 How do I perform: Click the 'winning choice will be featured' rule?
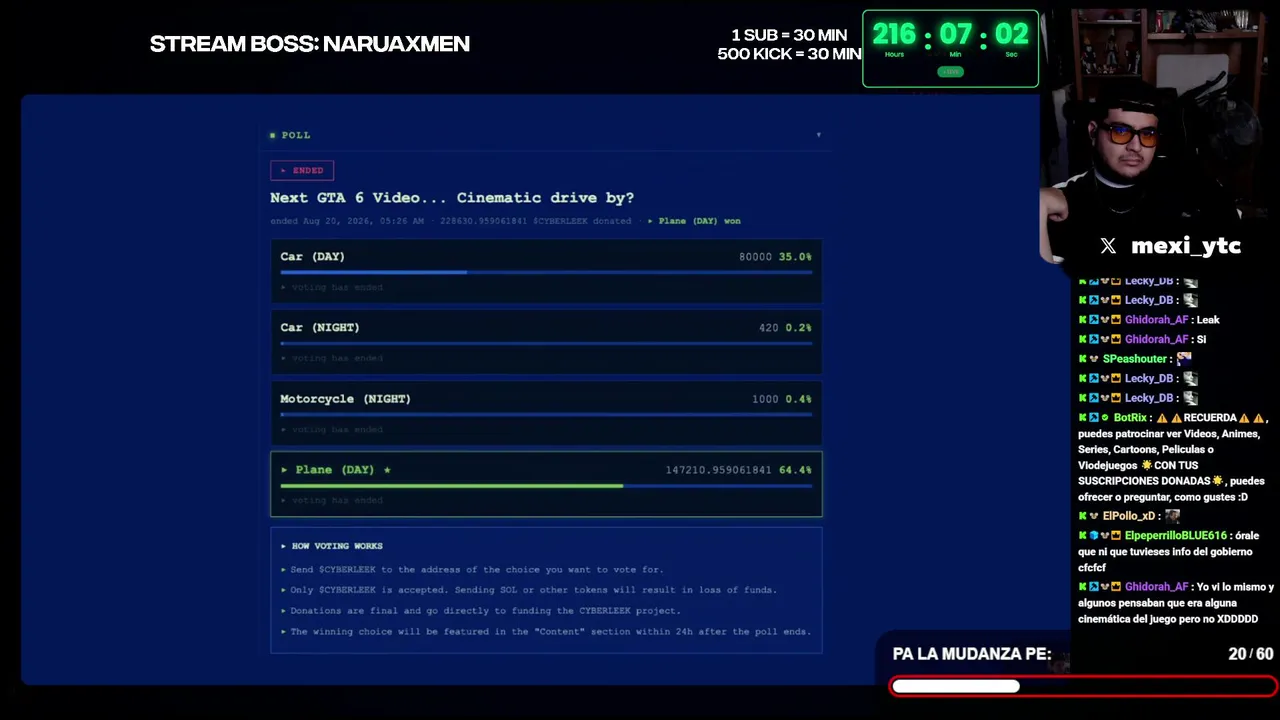[x=551, y=632]
